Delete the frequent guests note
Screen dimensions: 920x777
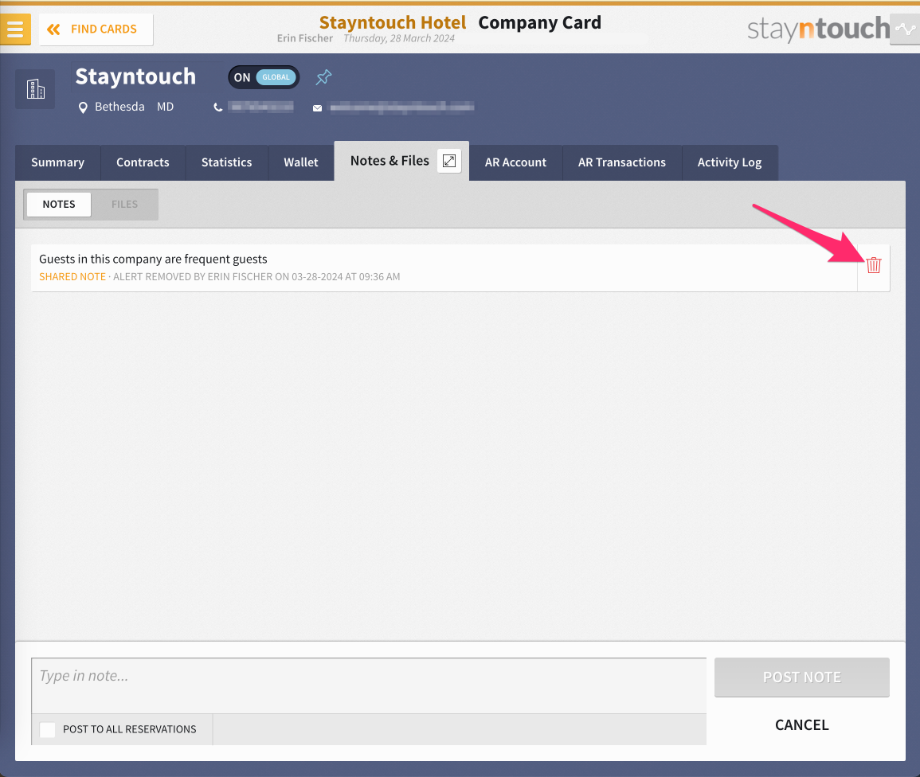pyautogui.click(x=874, y=265)
